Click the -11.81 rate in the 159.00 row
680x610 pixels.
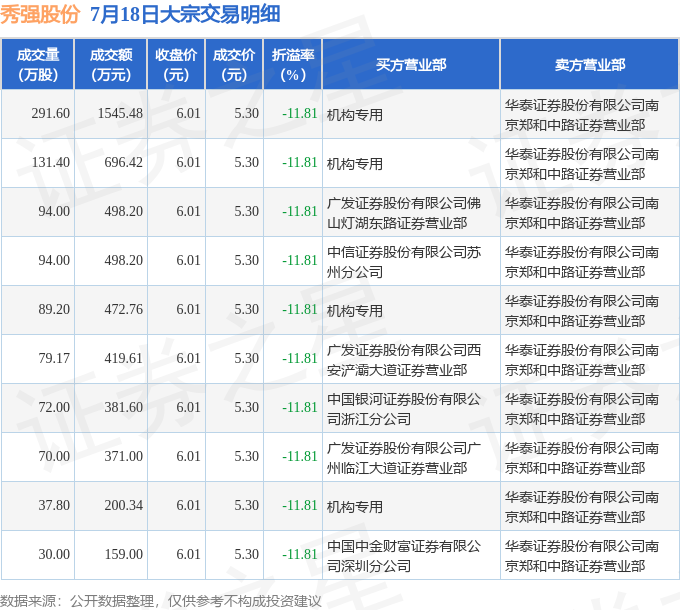(300, 555)
